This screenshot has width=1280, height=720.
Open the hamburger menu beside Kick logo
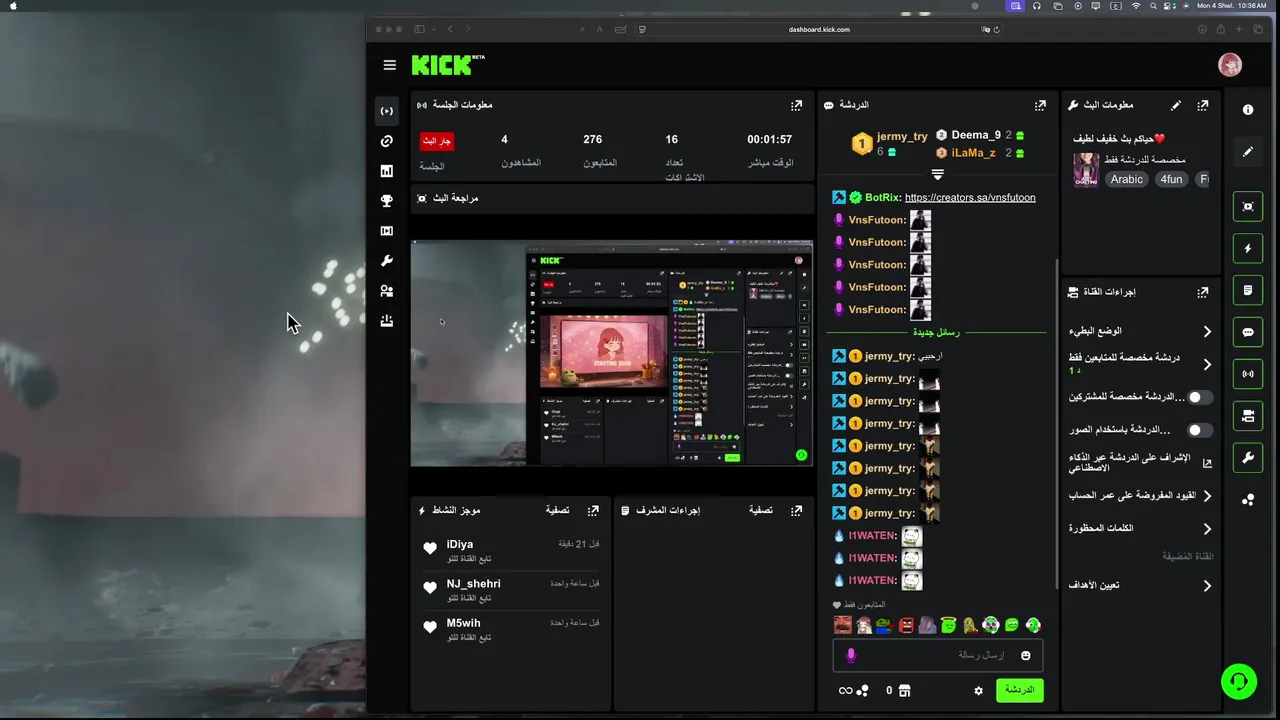389,65
